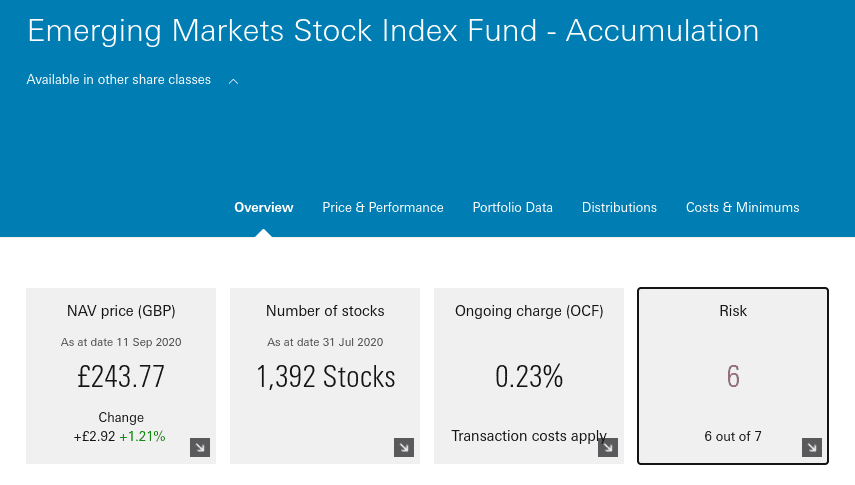Screen dimensions: 855x485
Task: Expand Available in other share classes
Action: (118, 80)
